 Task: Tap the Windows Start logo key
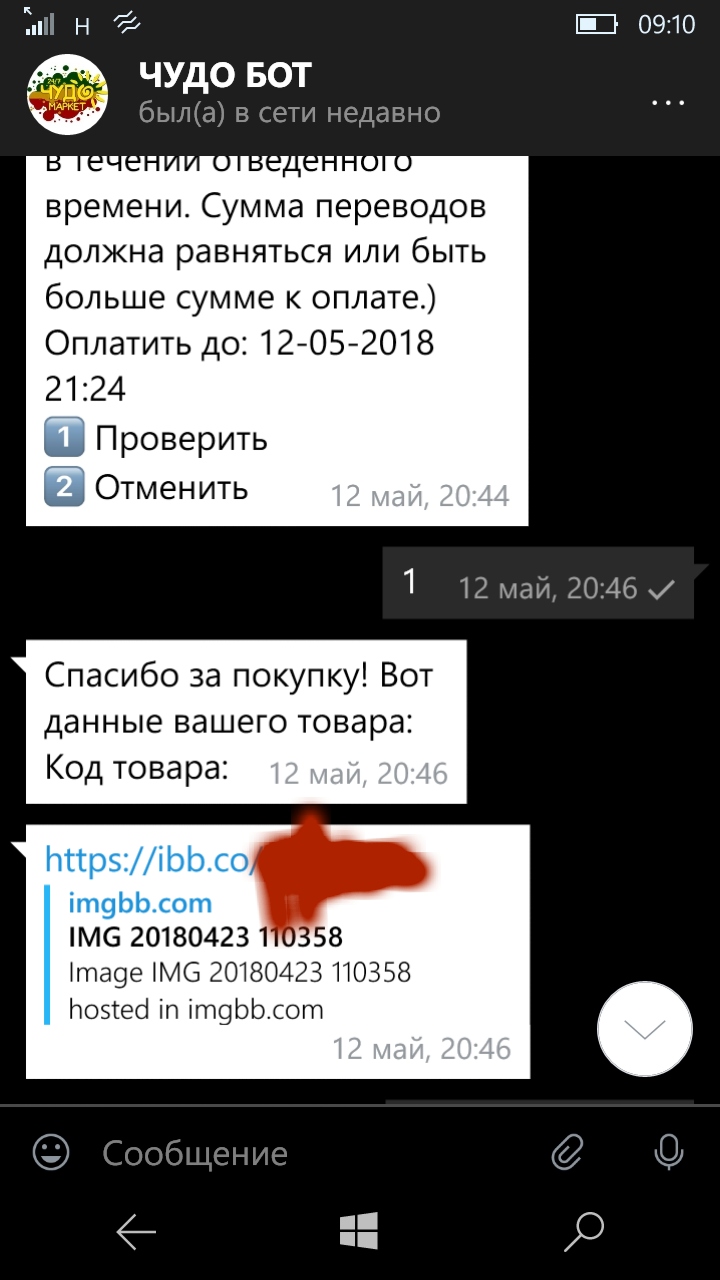(359, 1232)
